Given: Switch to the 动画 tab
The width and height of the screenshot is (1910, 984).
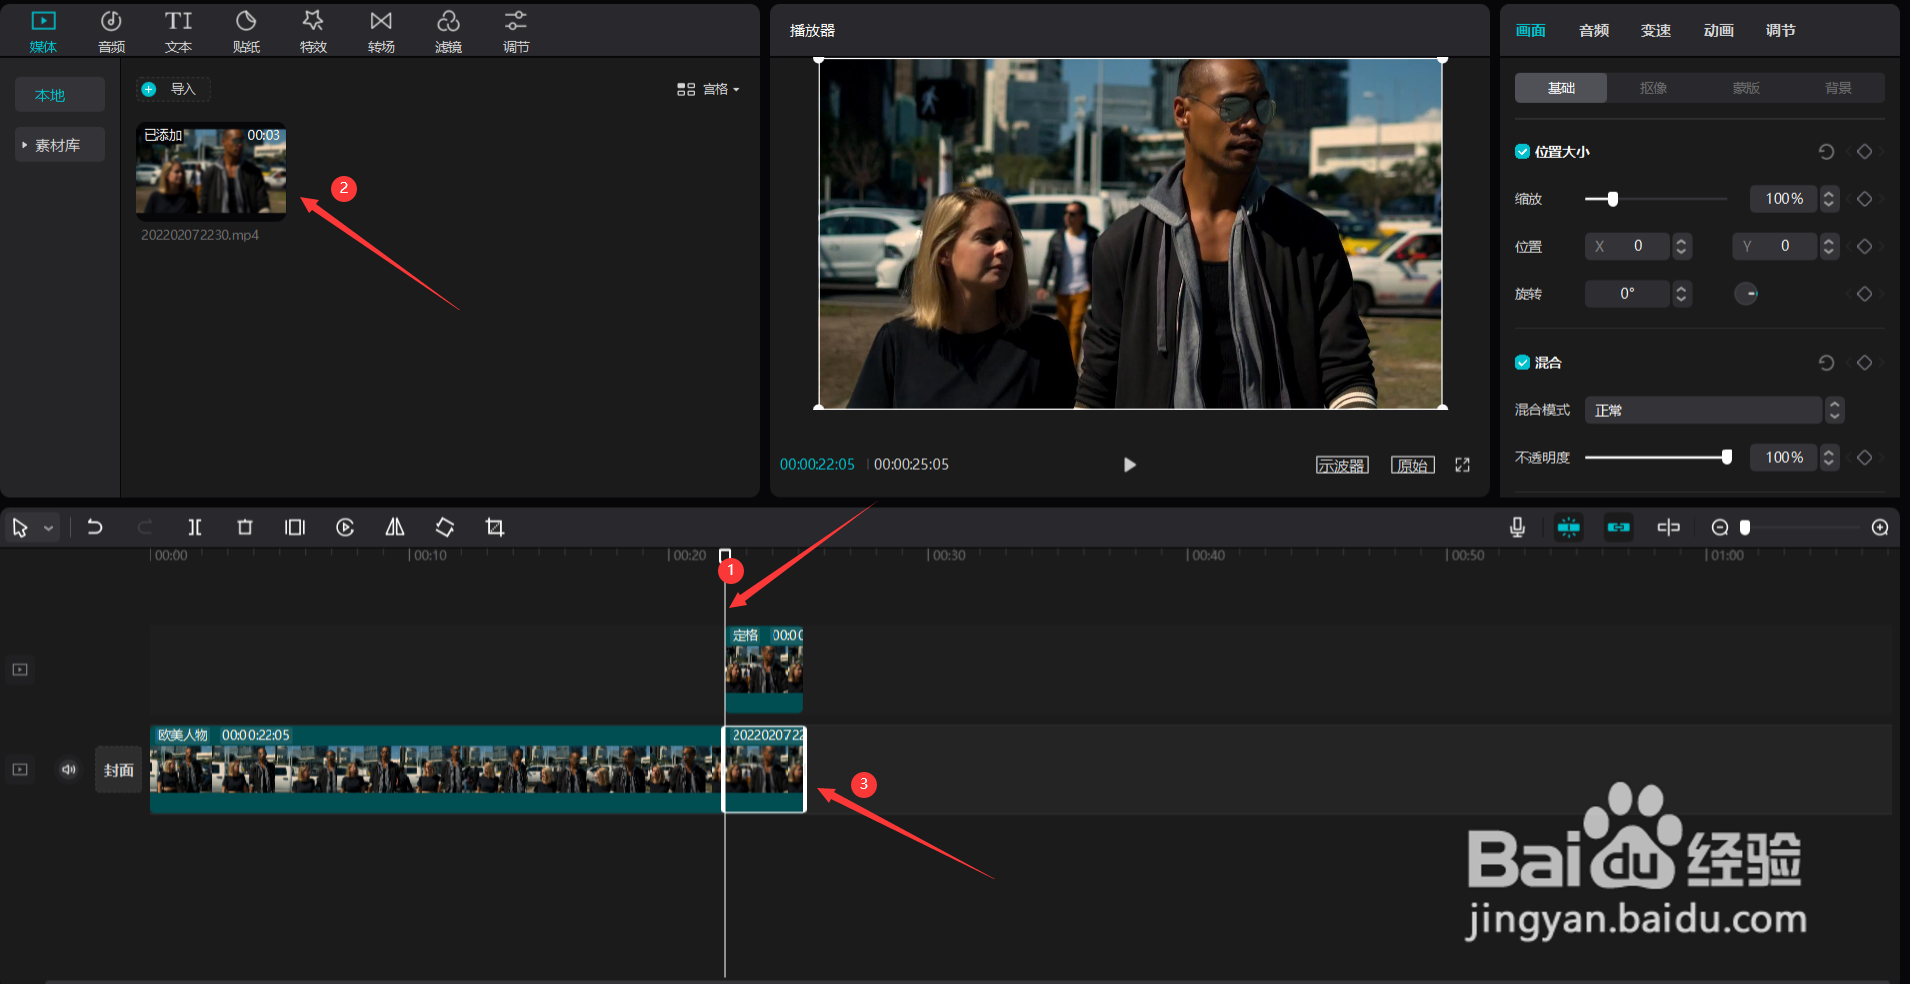Looking at the screenshot, I should point(1719,31).
